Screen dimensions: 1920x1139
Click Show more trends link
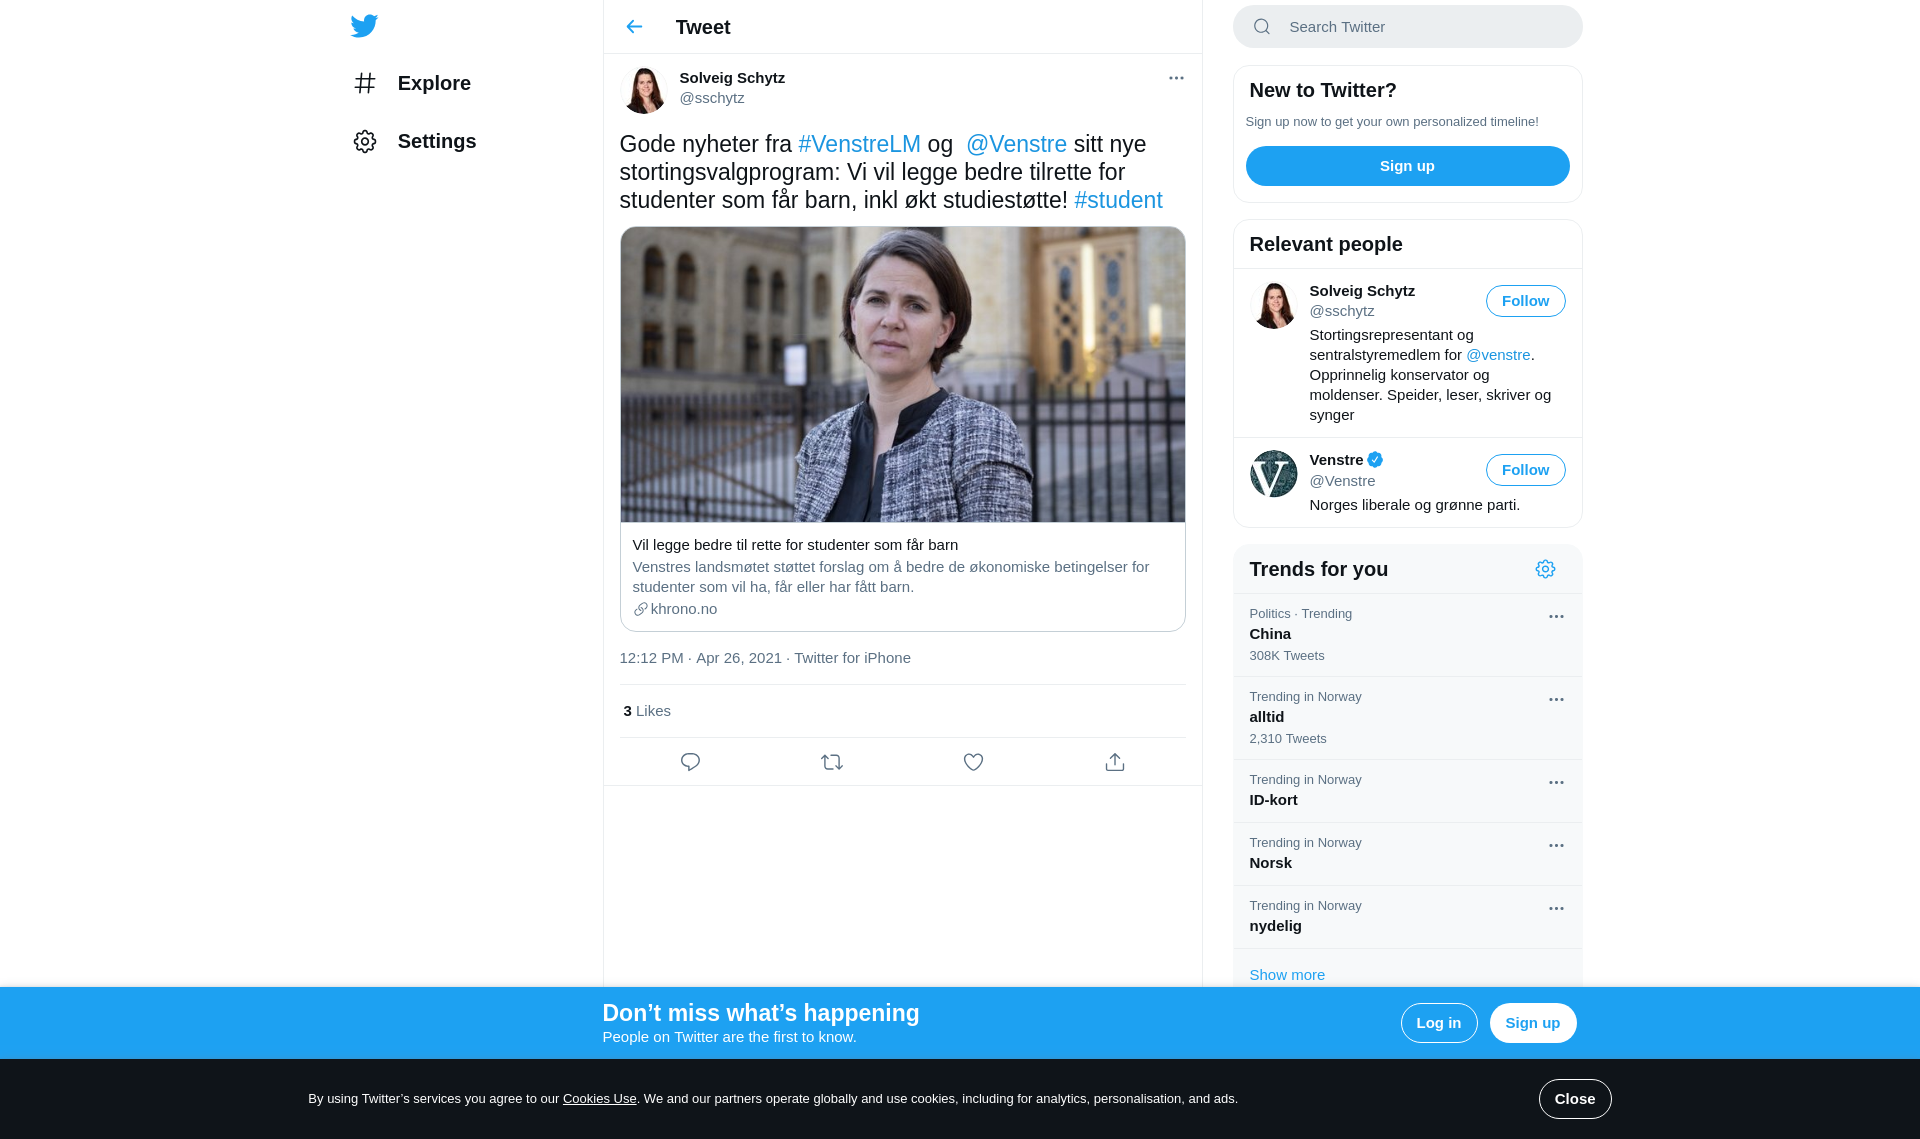(1287, 975)
